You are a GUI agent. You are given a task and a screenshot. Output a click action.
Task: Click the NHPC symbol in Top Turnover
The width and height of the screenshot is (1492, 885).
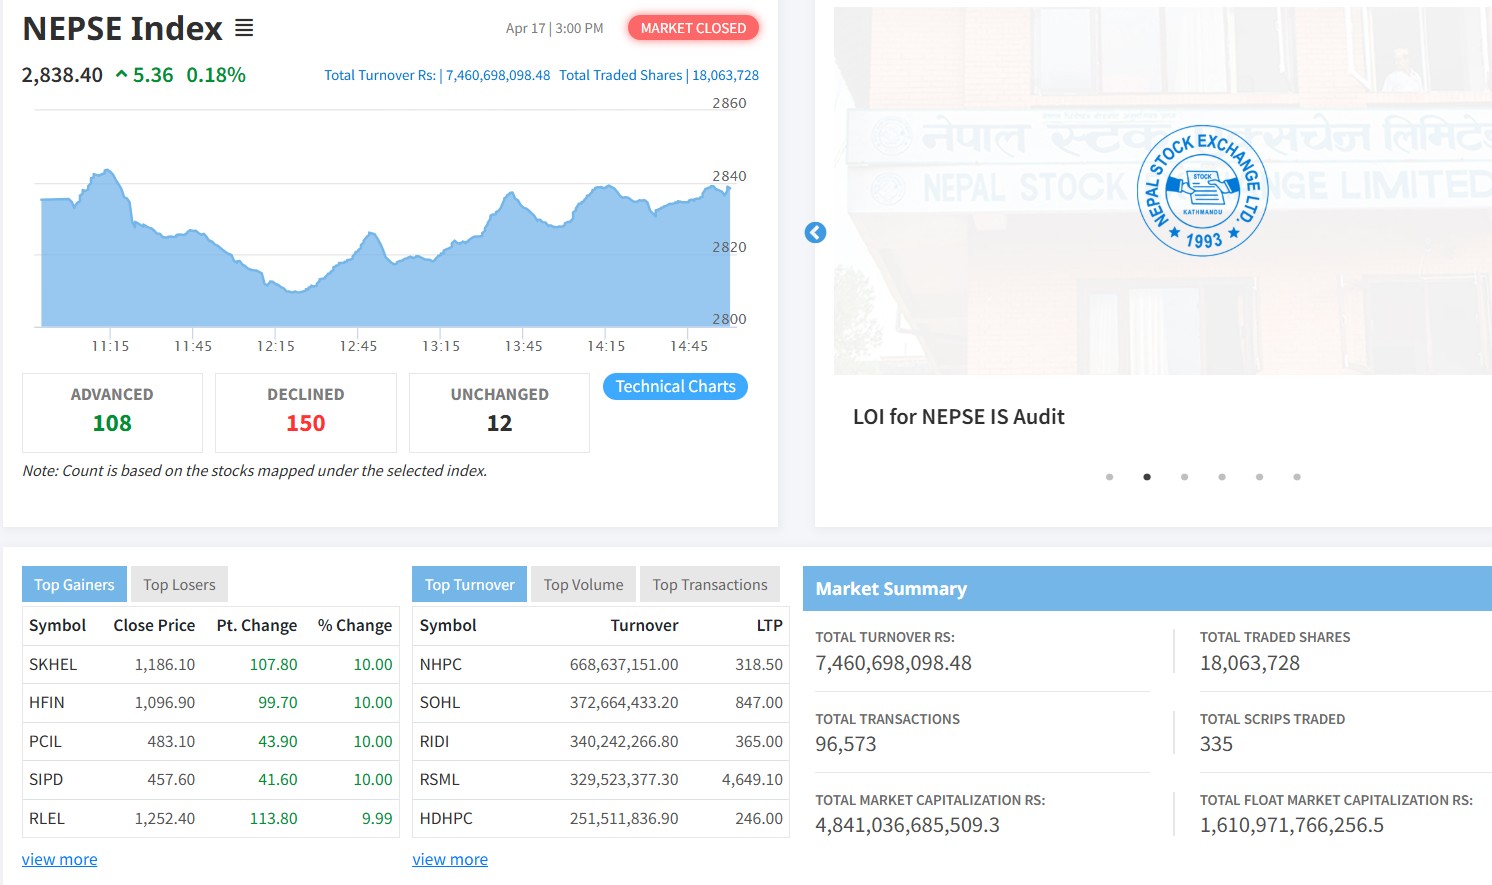pos(441,665)
